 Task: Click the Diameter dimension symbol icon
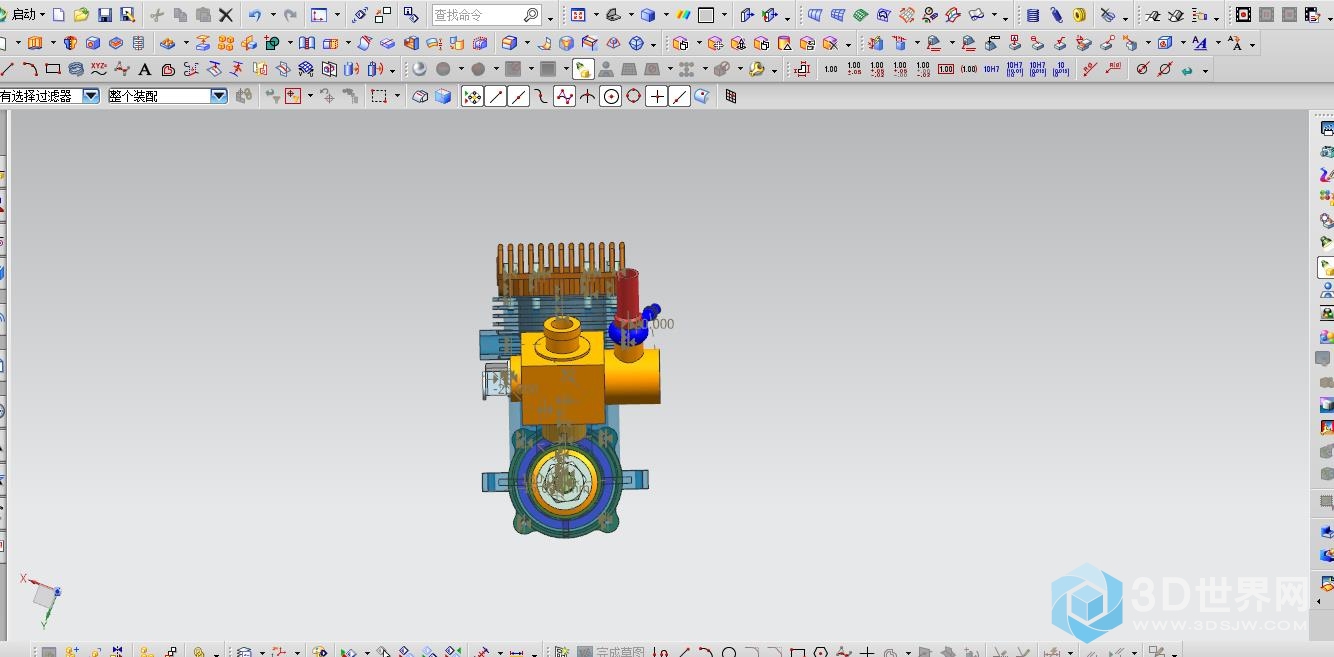click(x=1142, y=69)
